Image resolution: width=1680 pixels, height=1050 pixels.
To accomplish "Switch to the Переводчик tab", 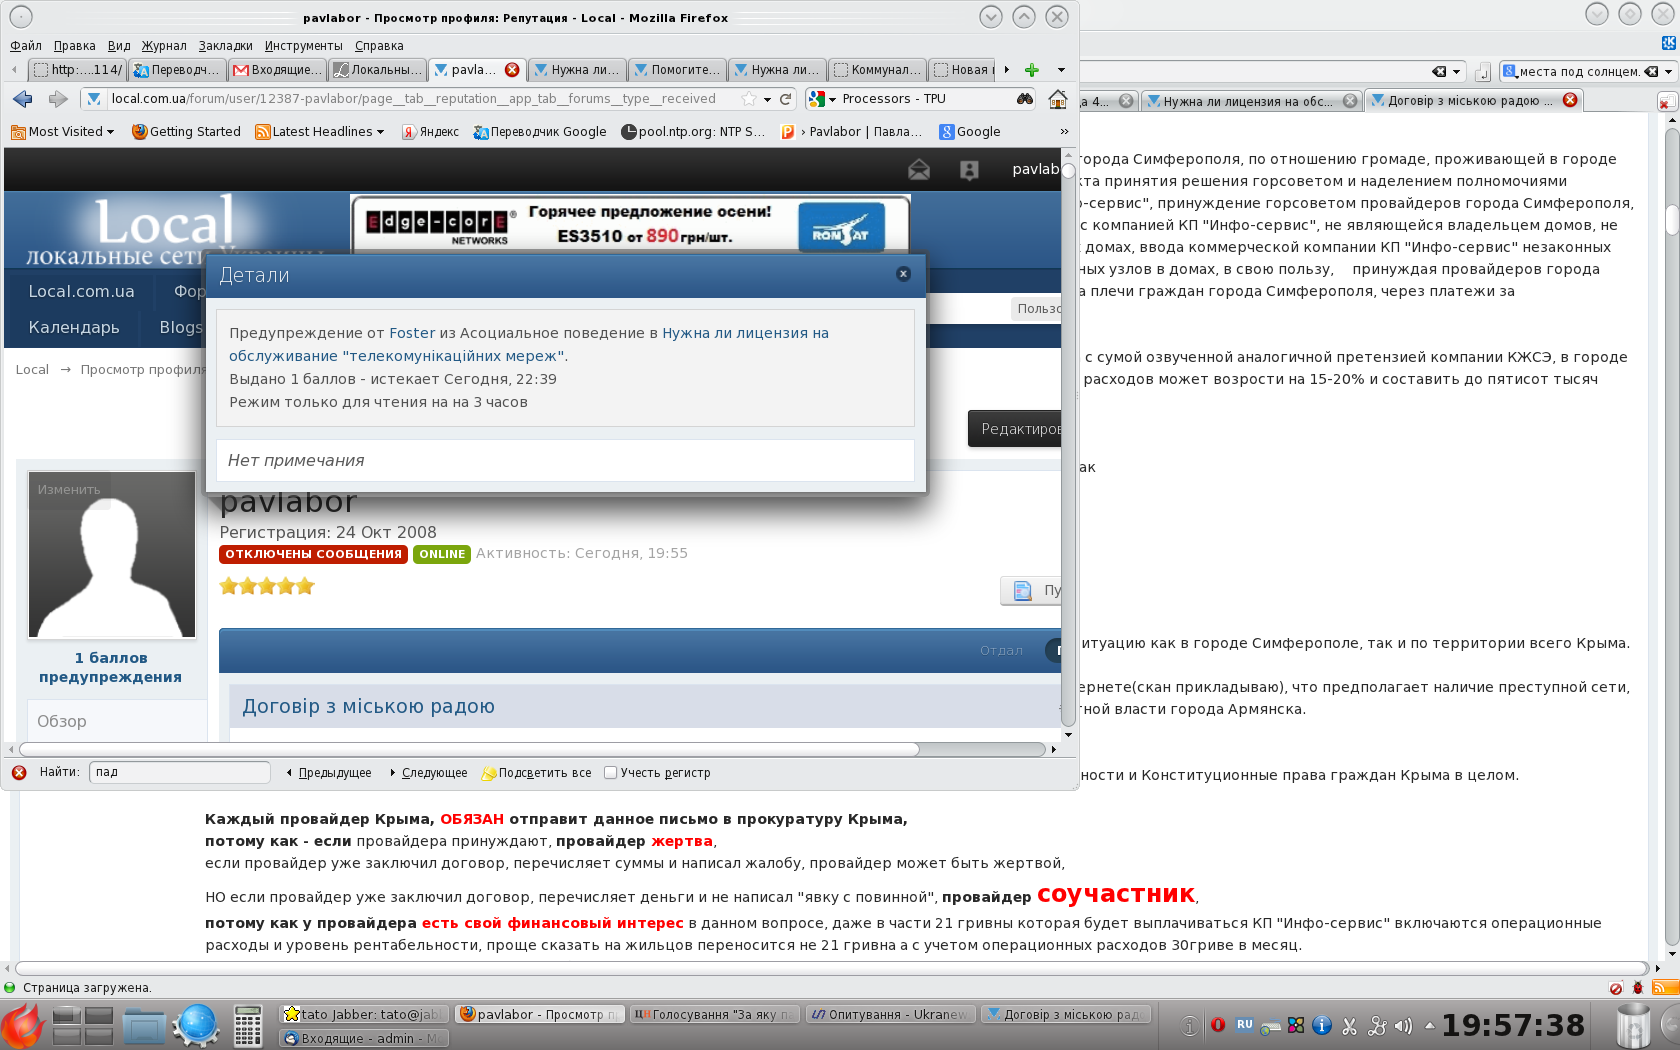I will click(x=178, y=70).
